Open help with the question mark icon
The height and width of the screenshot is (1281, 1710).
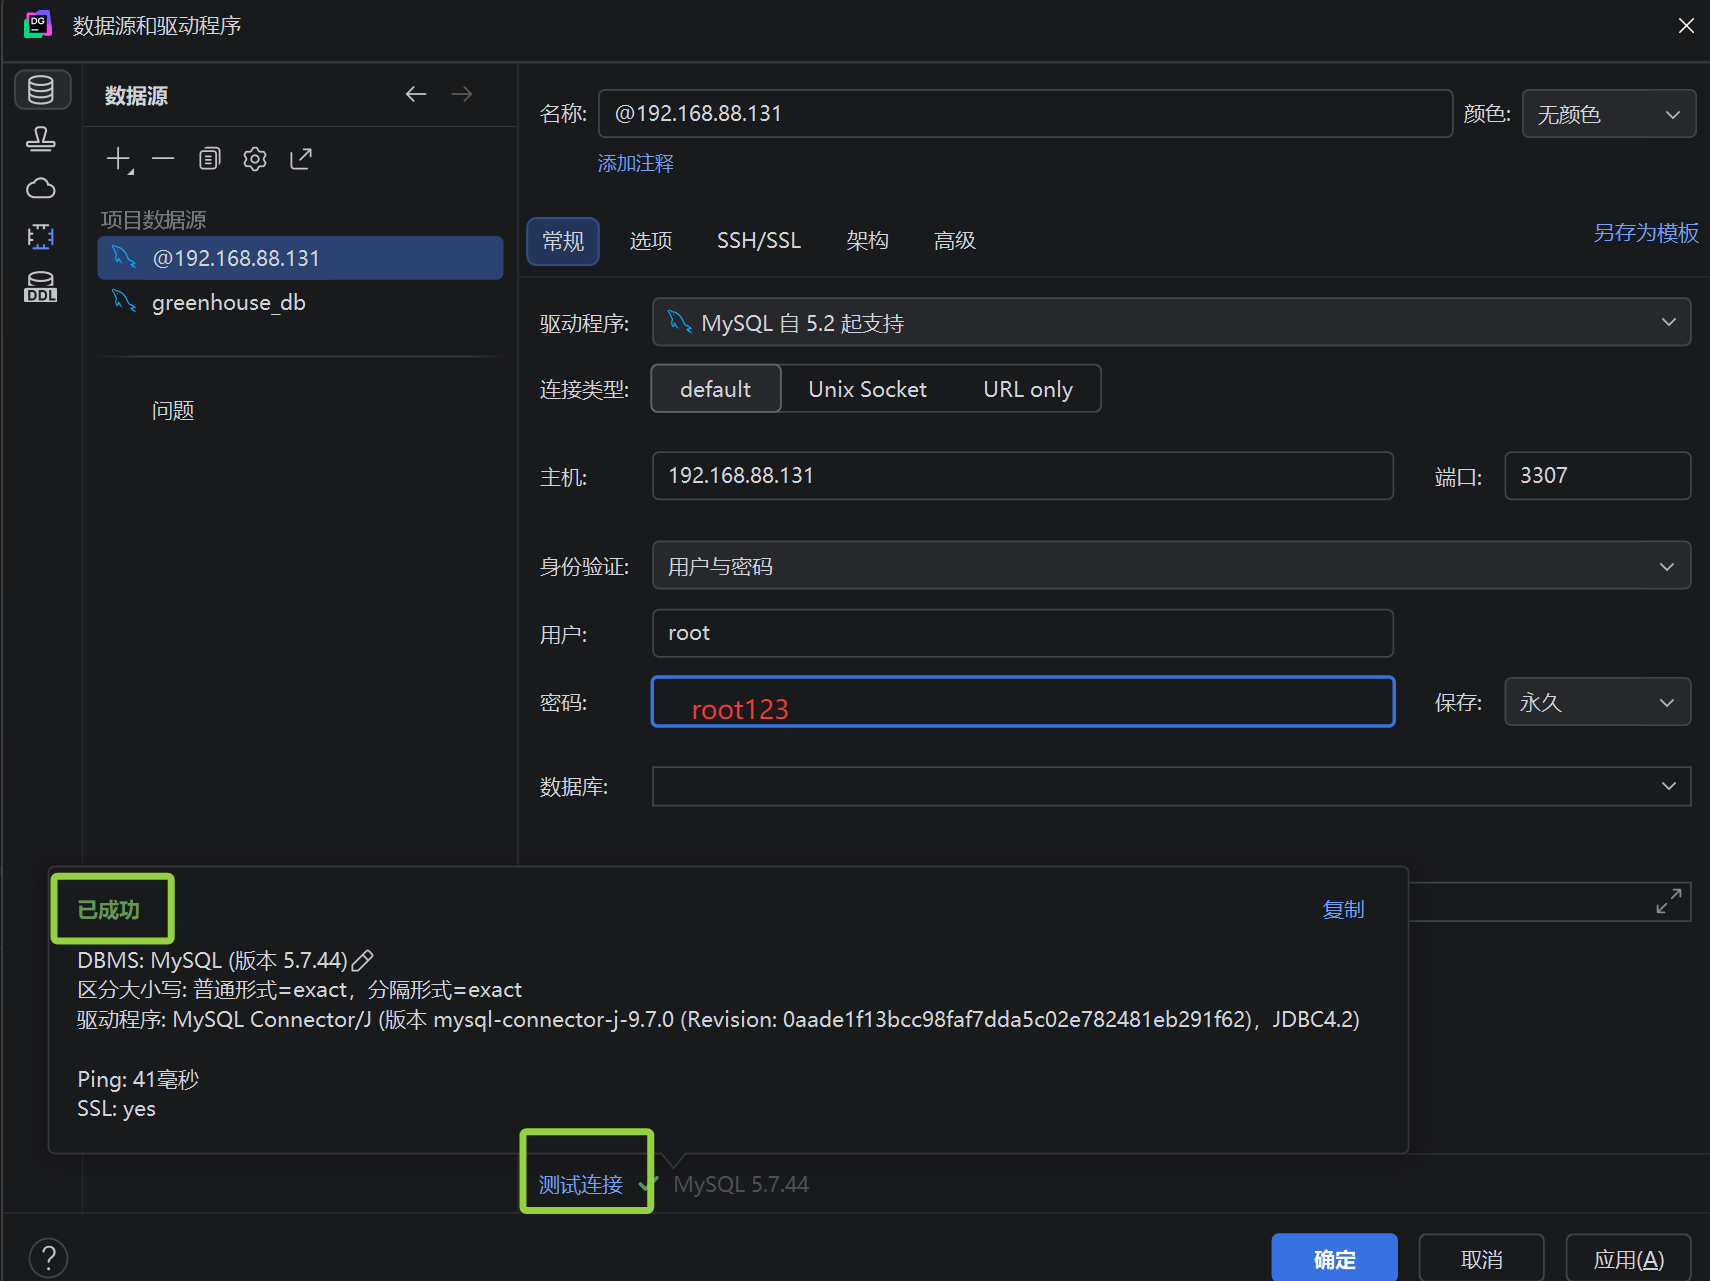(48, 1257)
